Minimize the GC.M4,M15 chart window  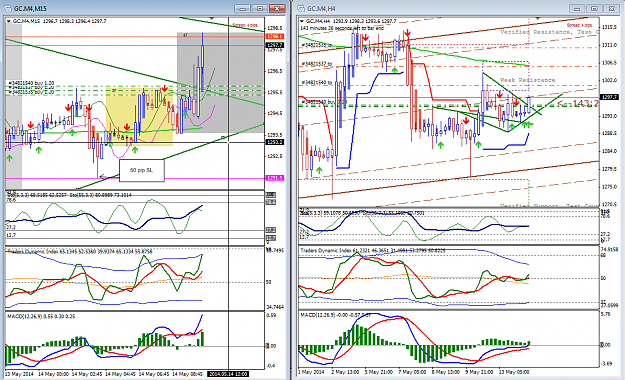pyautogui.click(x=242, y=8)
